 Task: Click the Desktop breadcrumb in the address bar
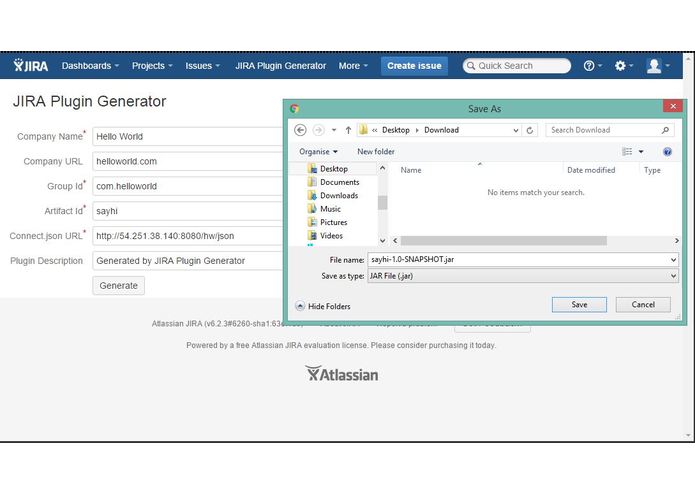(x=396, y=130)
